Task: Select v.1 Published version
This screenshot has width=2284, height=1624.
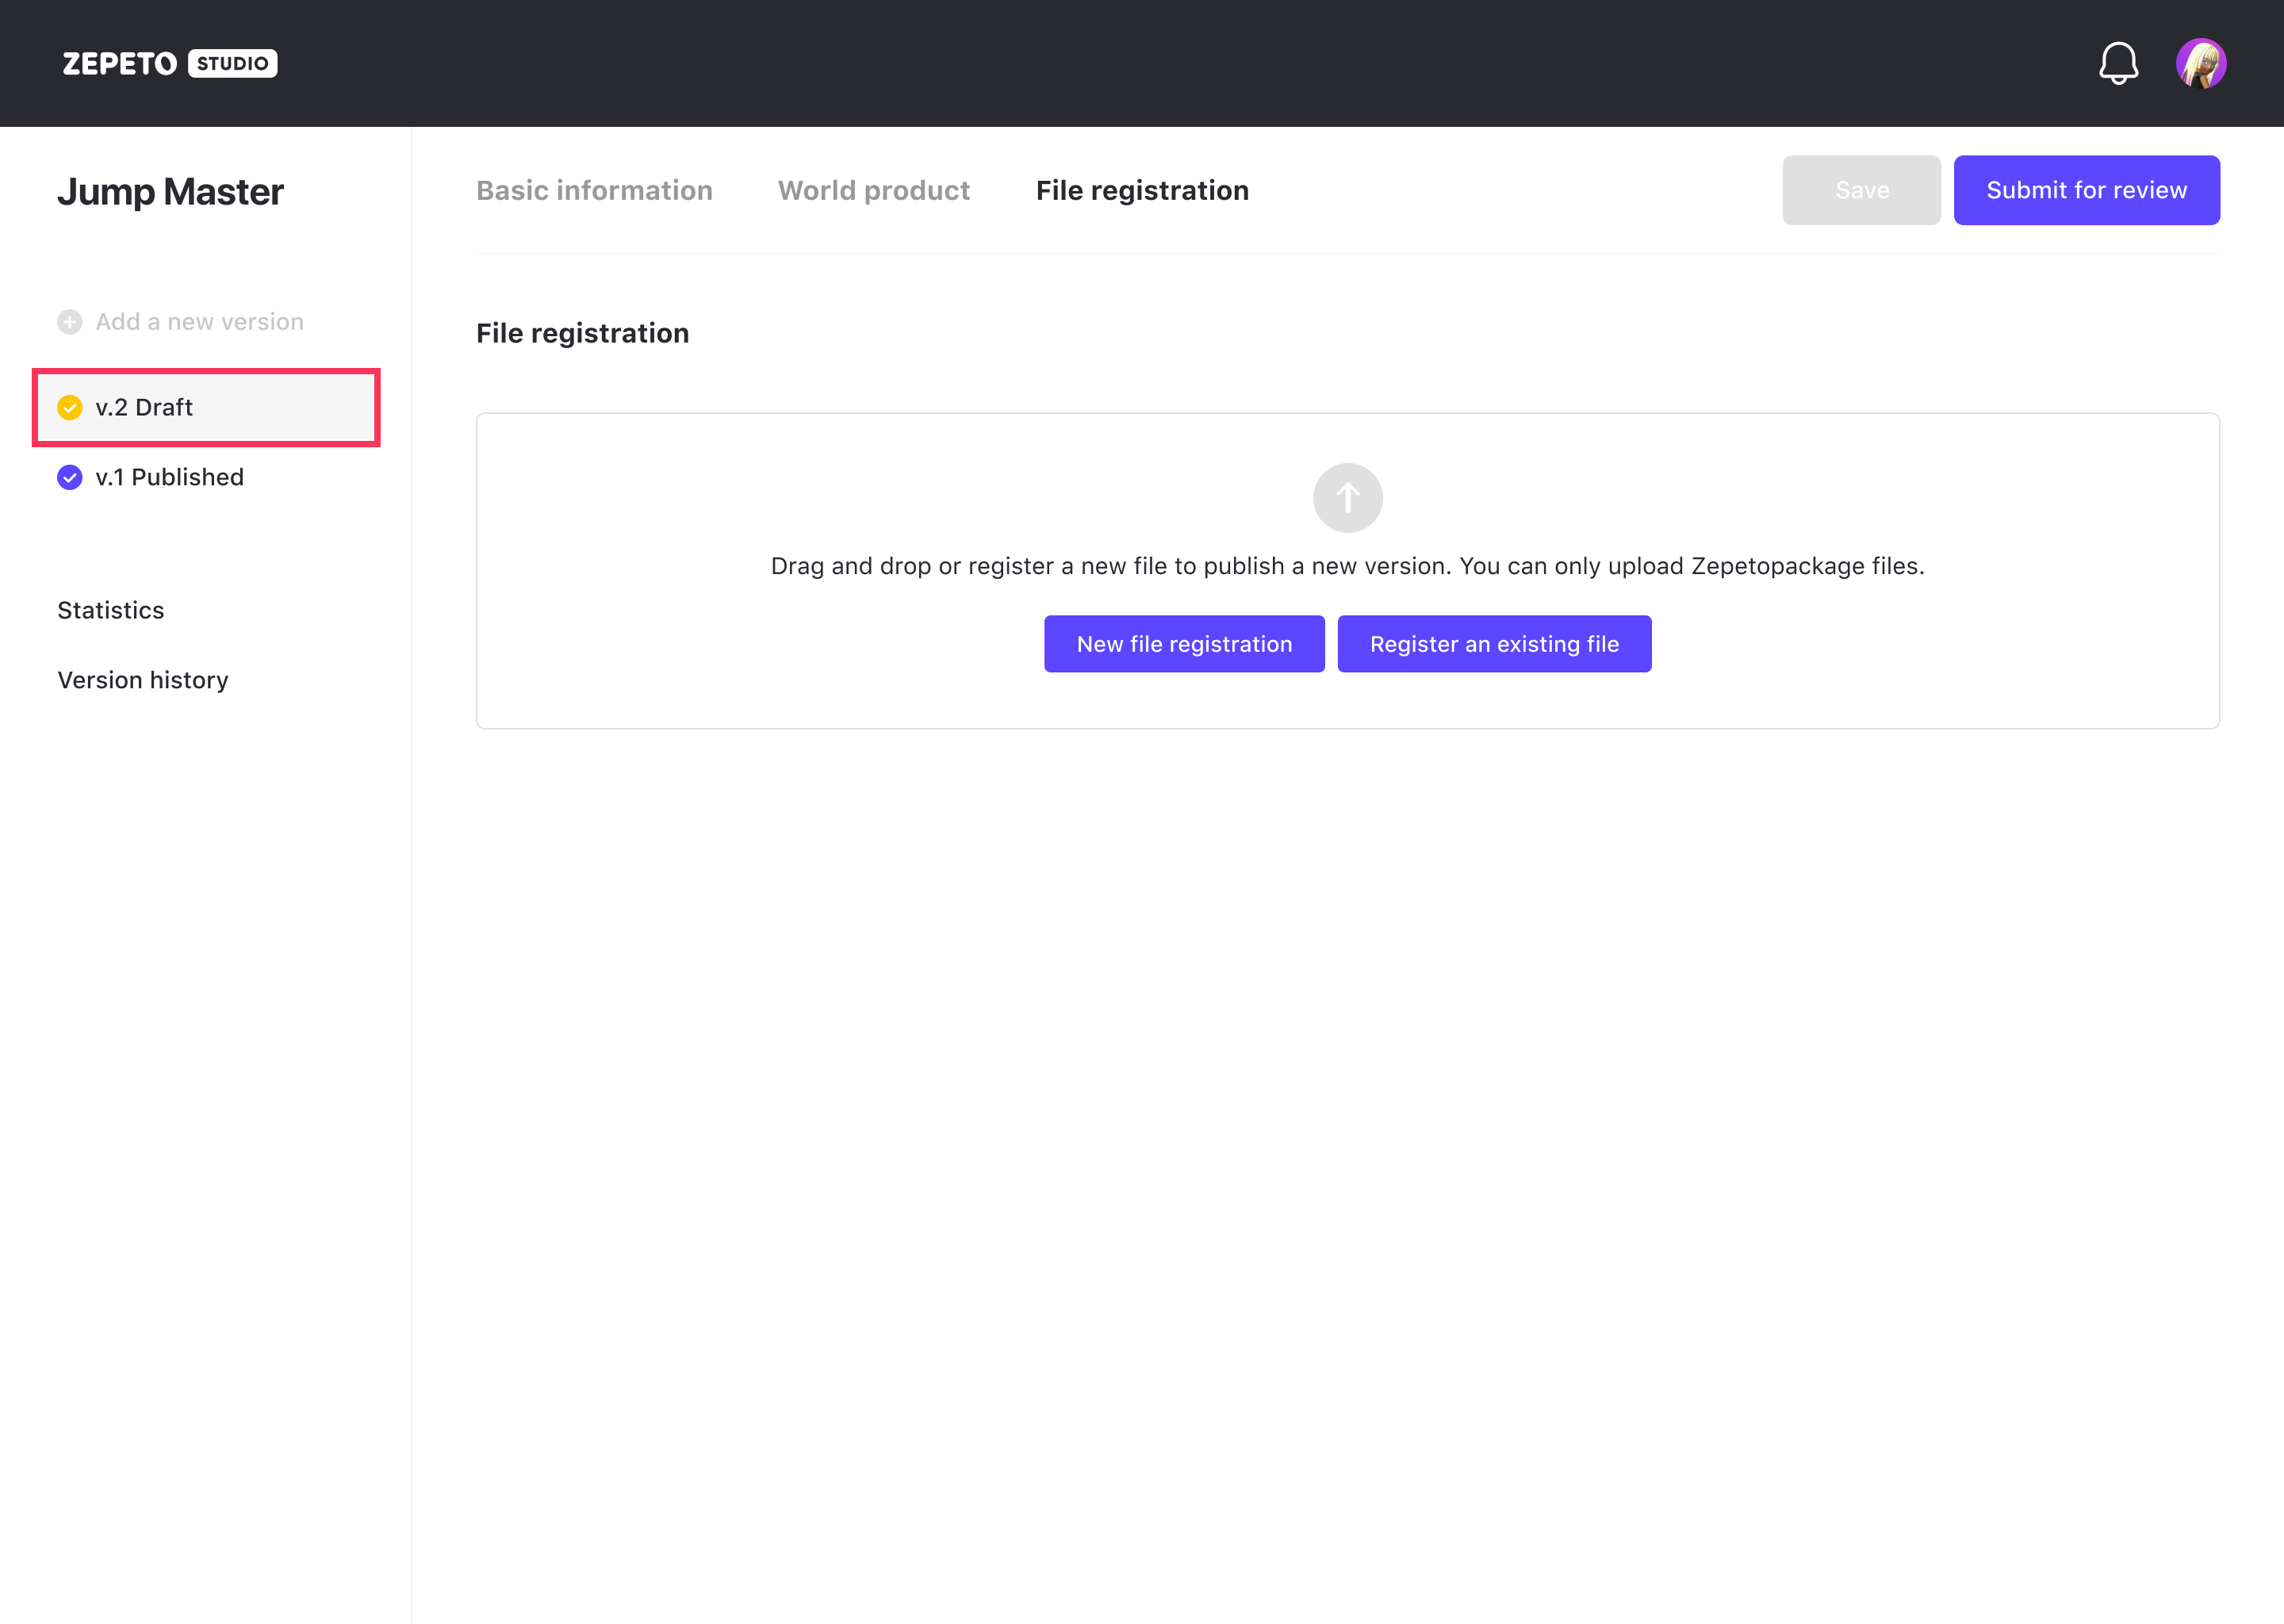Action: (x=169, y=478)
